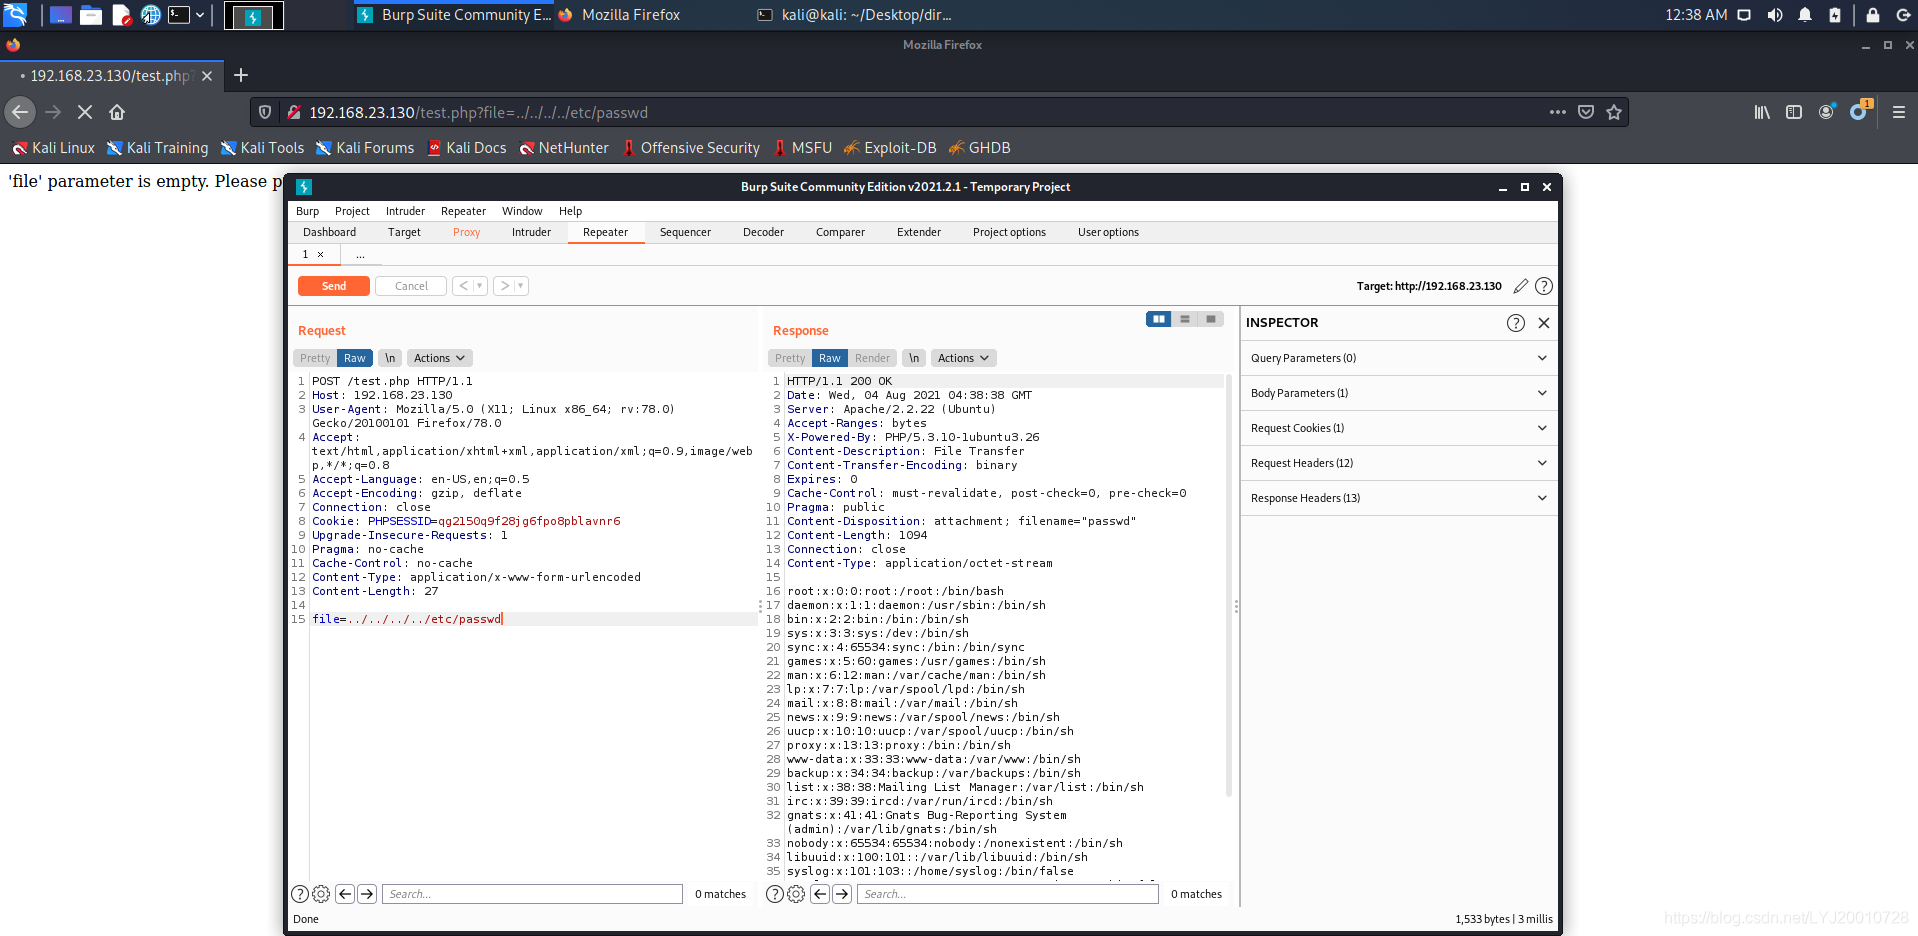Expand Request Headers (12) section
This screenshot has width=1918, height=936.
pos(1399,463)
